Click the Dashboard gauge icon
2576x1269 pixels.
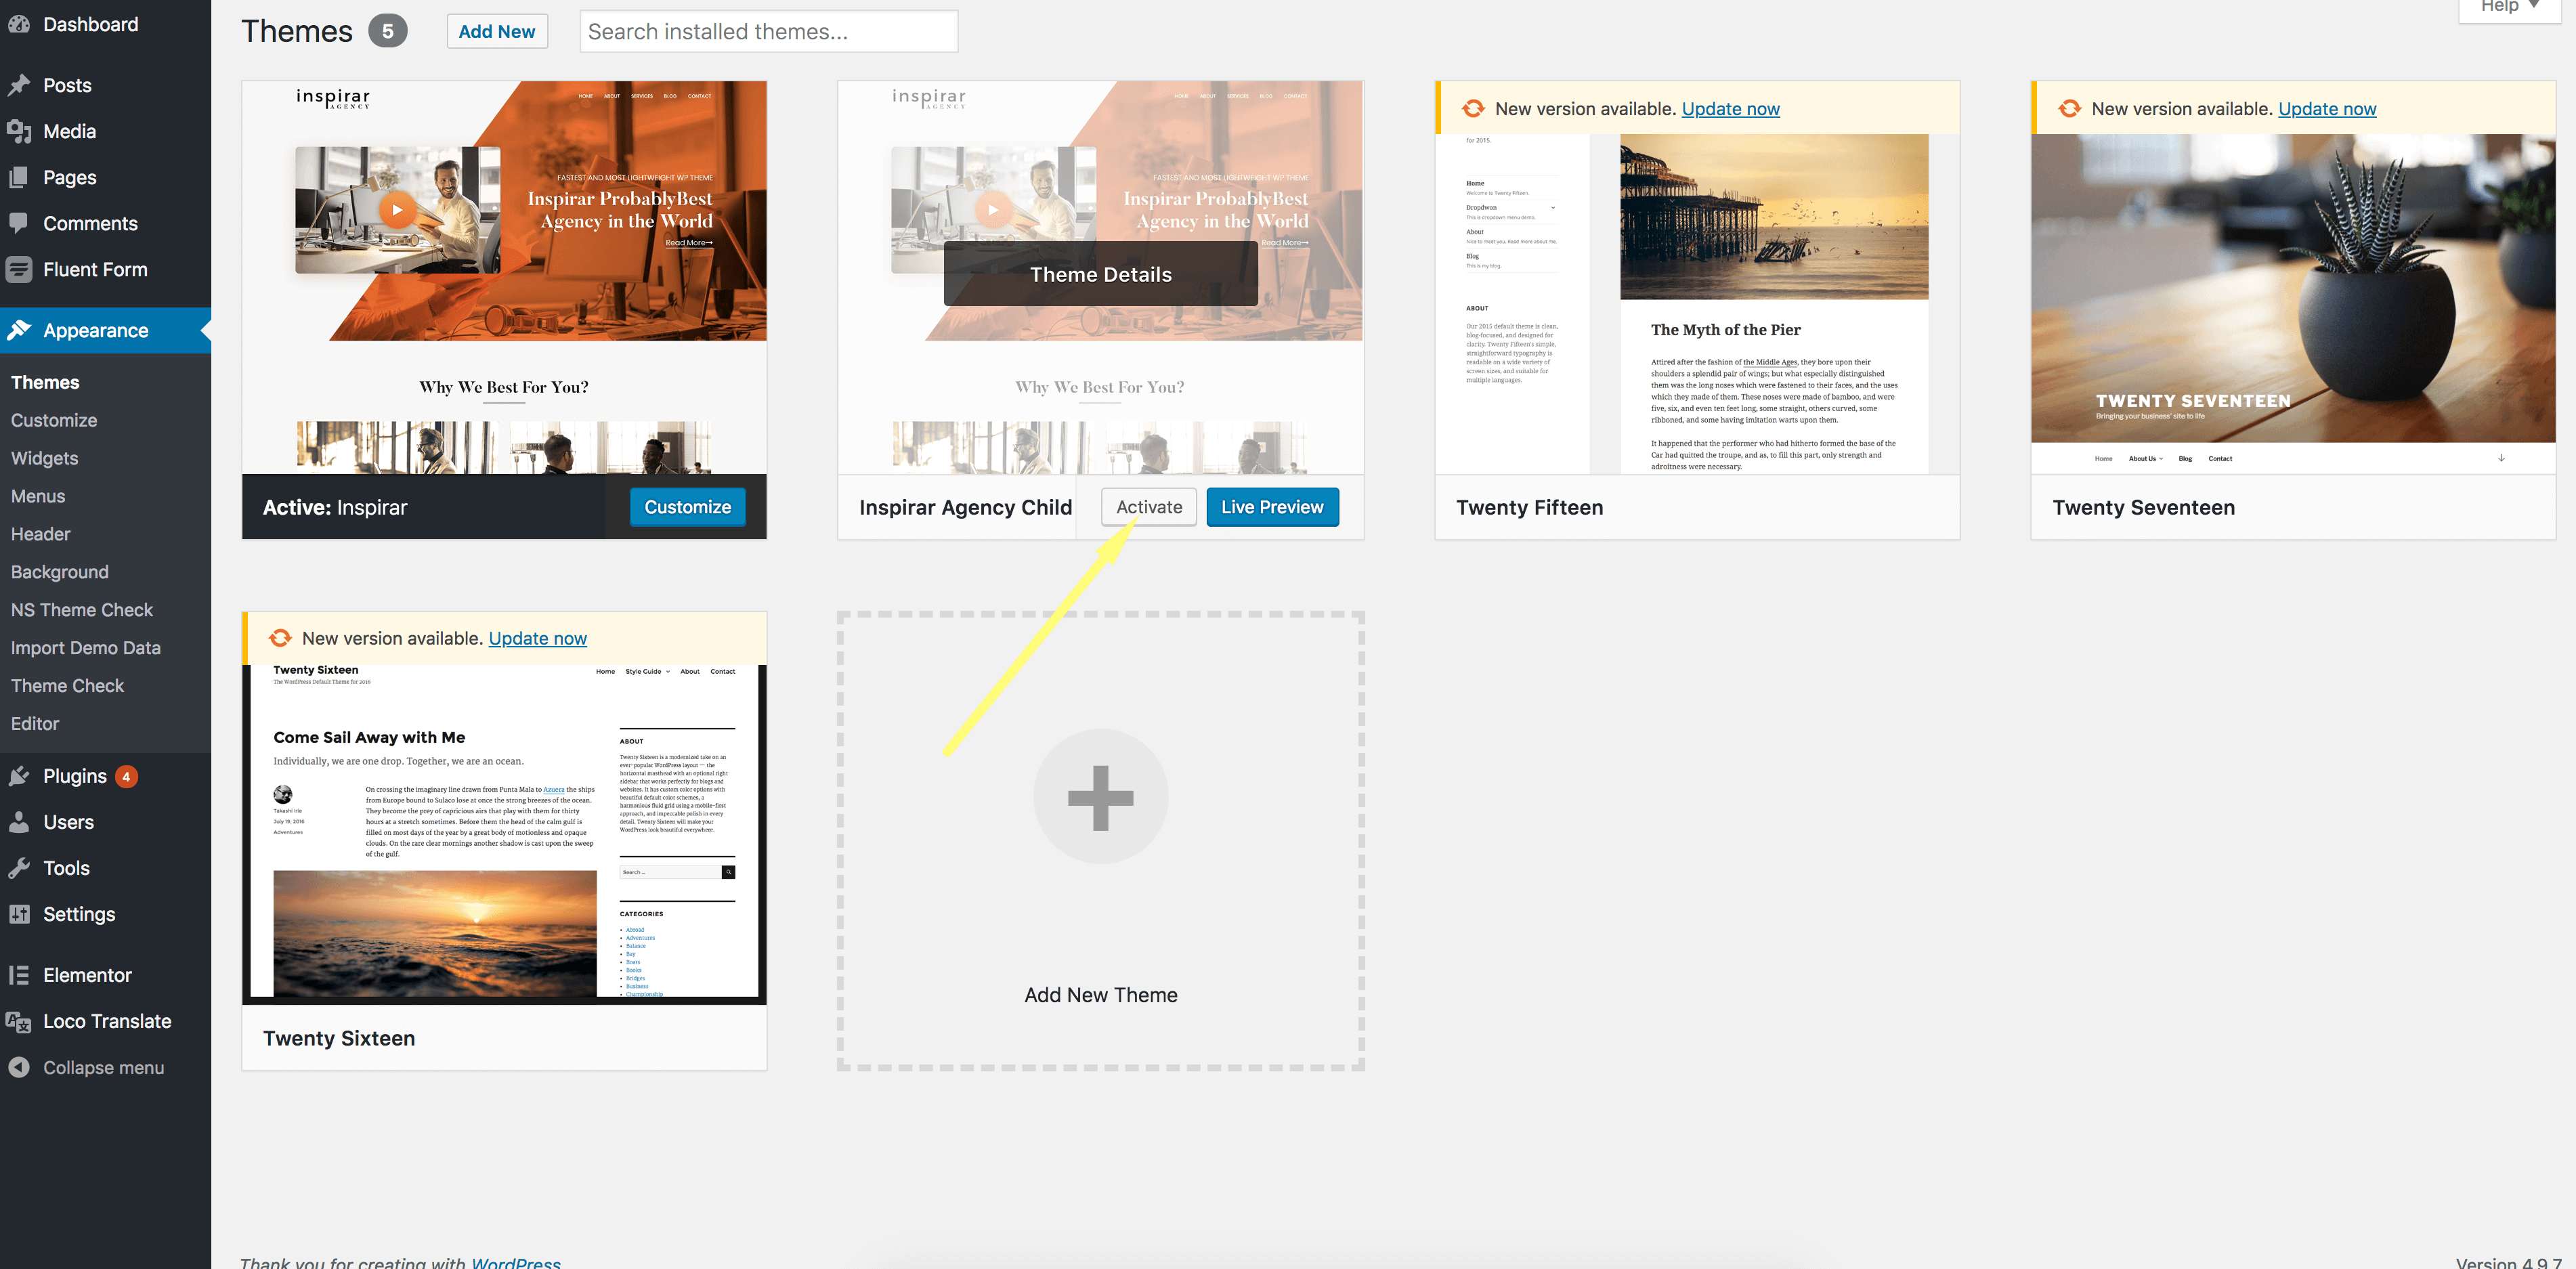pyautogui.click(x=19, y=24)
